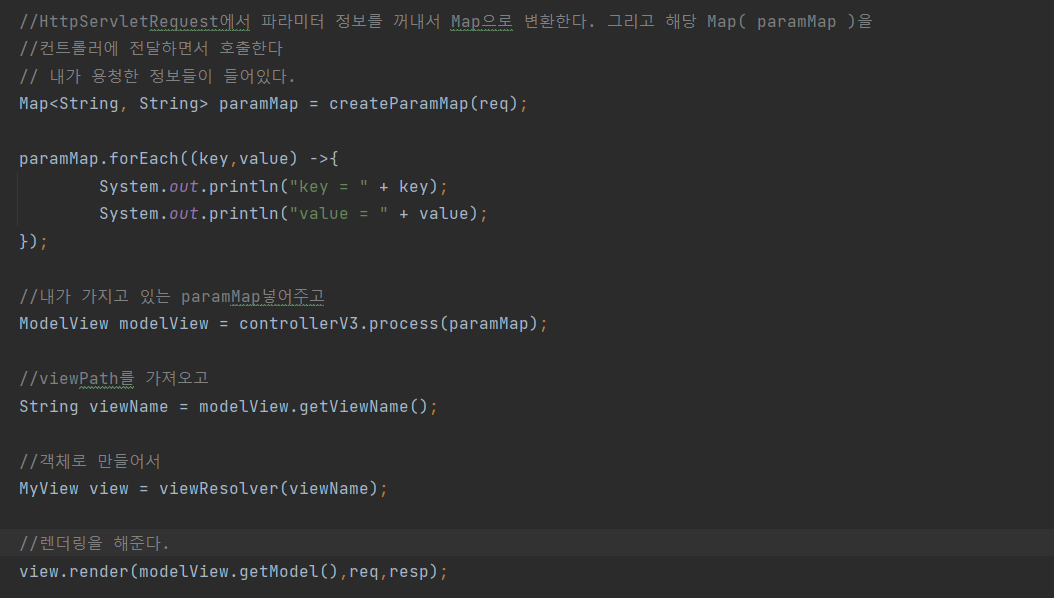This screenshot has width=1054, height=598.
Task: Click controllerV3.process(paramMap) call
Action: click(389, 323)
